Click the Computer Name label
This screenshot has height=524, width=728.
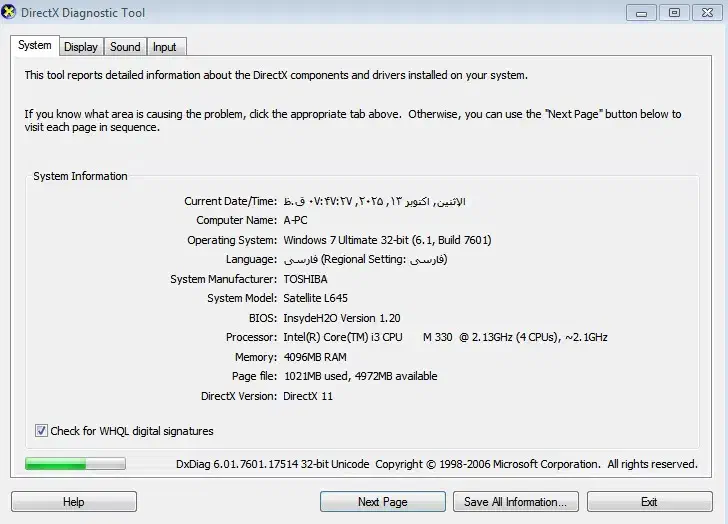tap(236, 220)
